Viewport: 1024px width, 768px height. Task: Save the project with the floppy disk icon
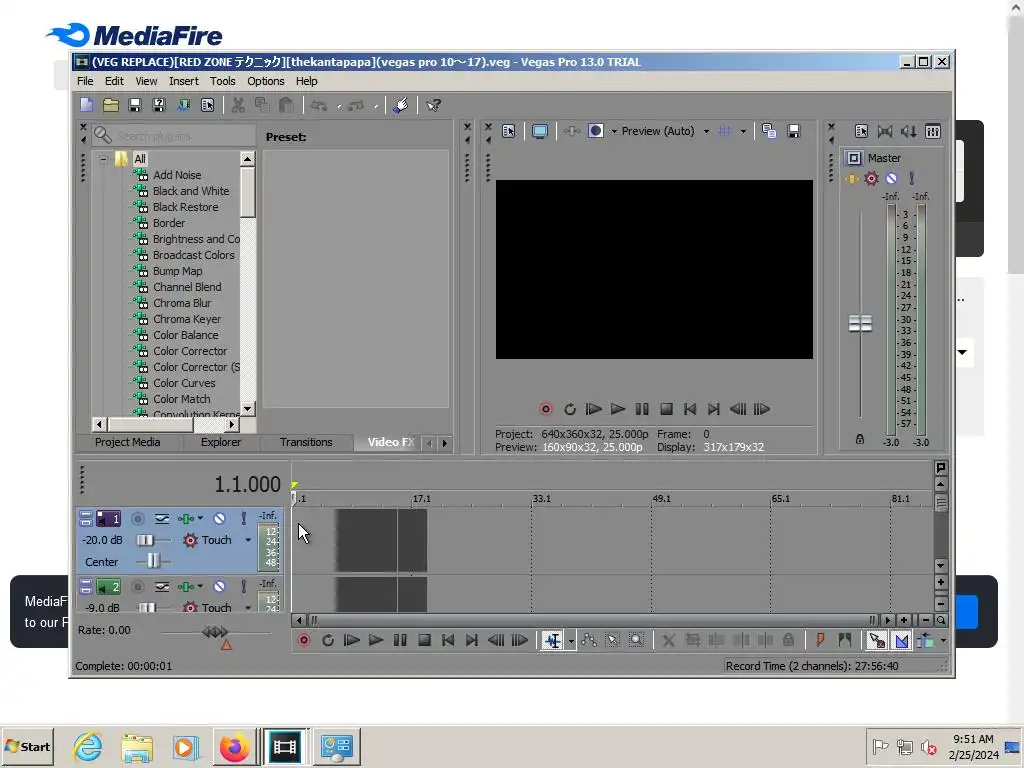[135, 104]
